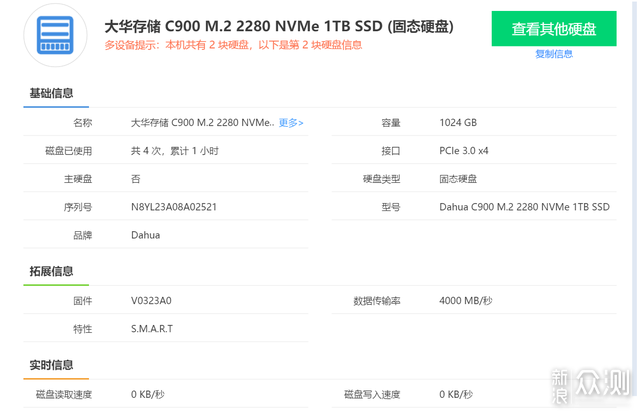Open the 更多> link beside the name
The height and width of the screenshot is (414, 640).
click(x=291, y=123)
